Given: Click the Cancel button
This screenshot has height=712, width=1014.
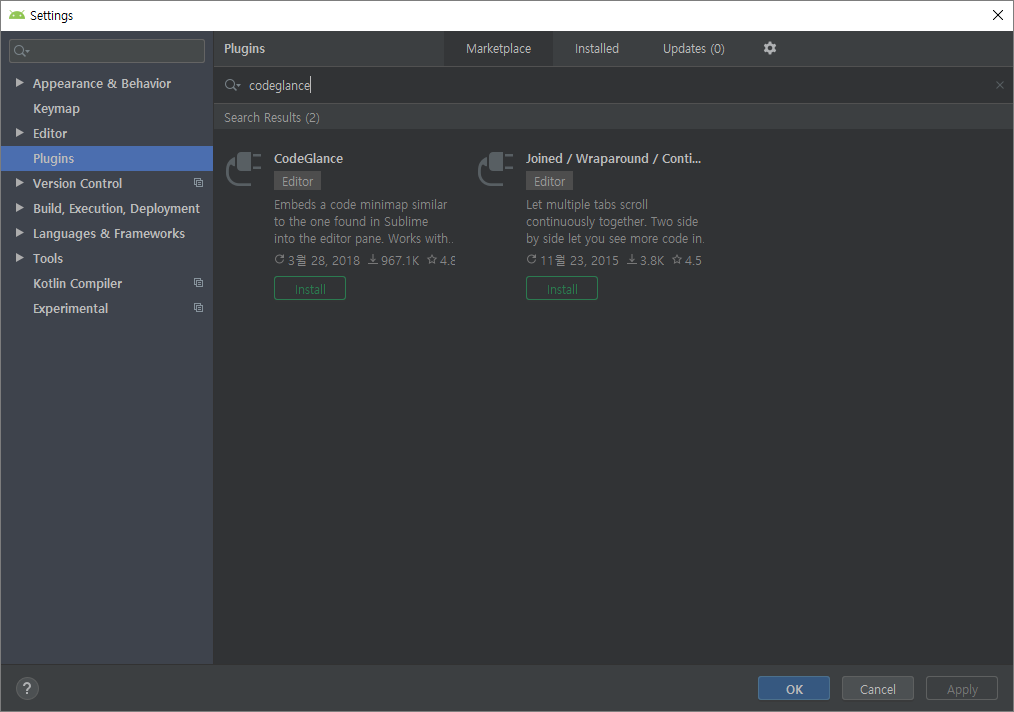Looking at the screenshot, I should tap(878, 689).
